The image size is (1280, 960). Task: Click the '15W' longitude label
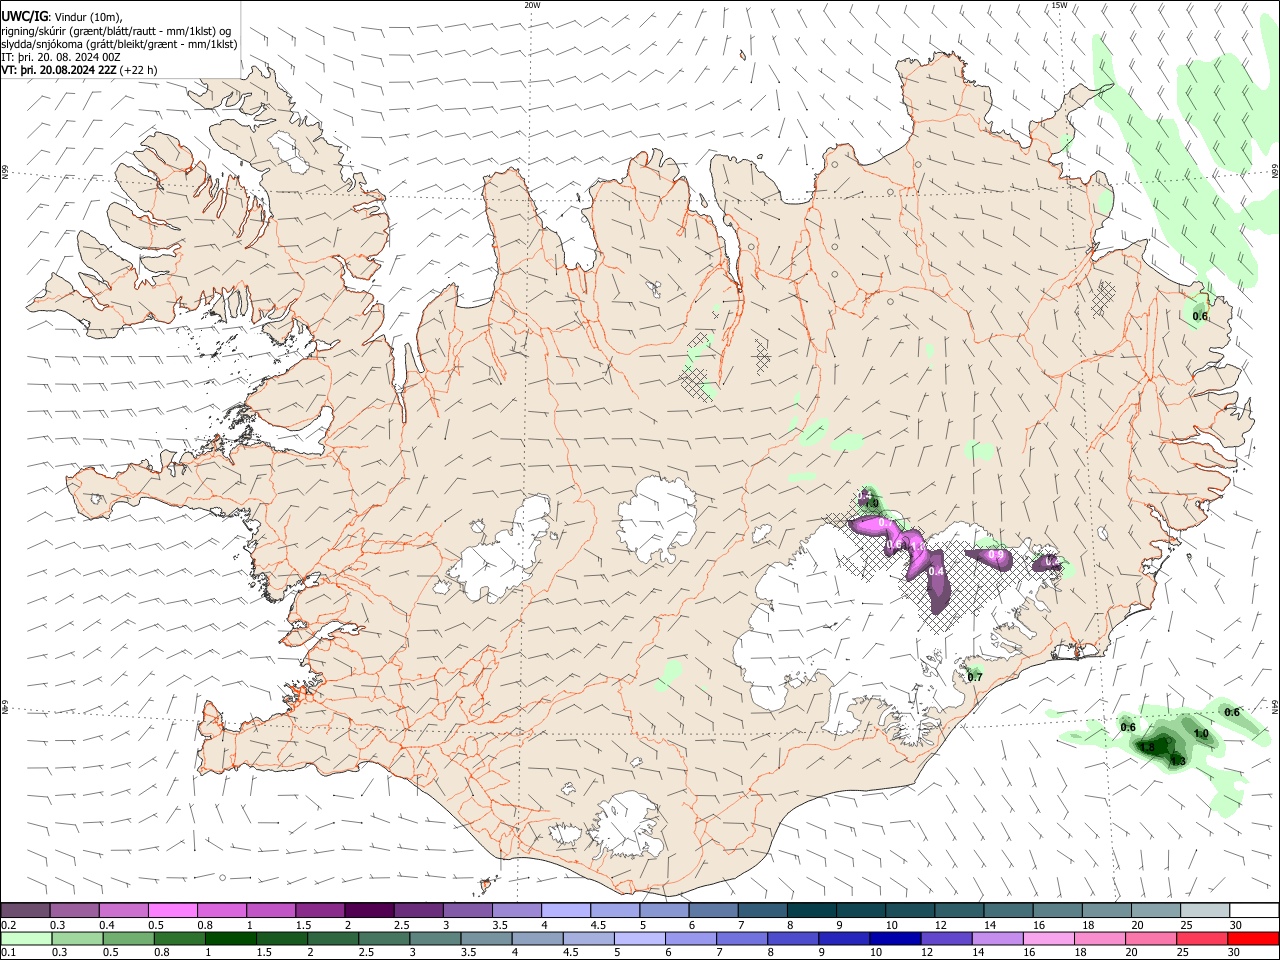(x=1059, y=5)
